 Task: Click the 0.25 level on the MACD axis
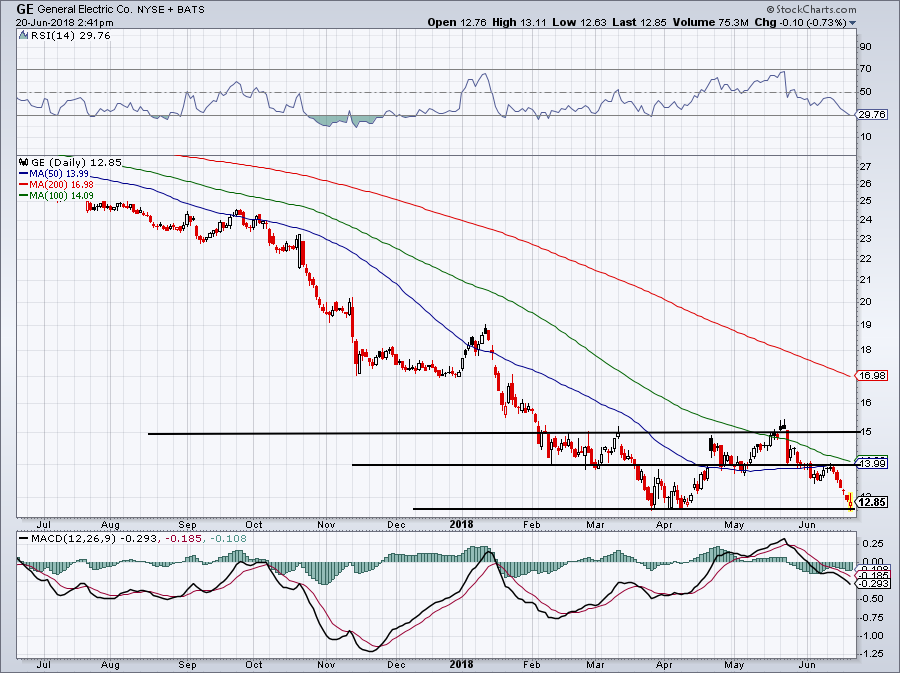click(874, 543)
